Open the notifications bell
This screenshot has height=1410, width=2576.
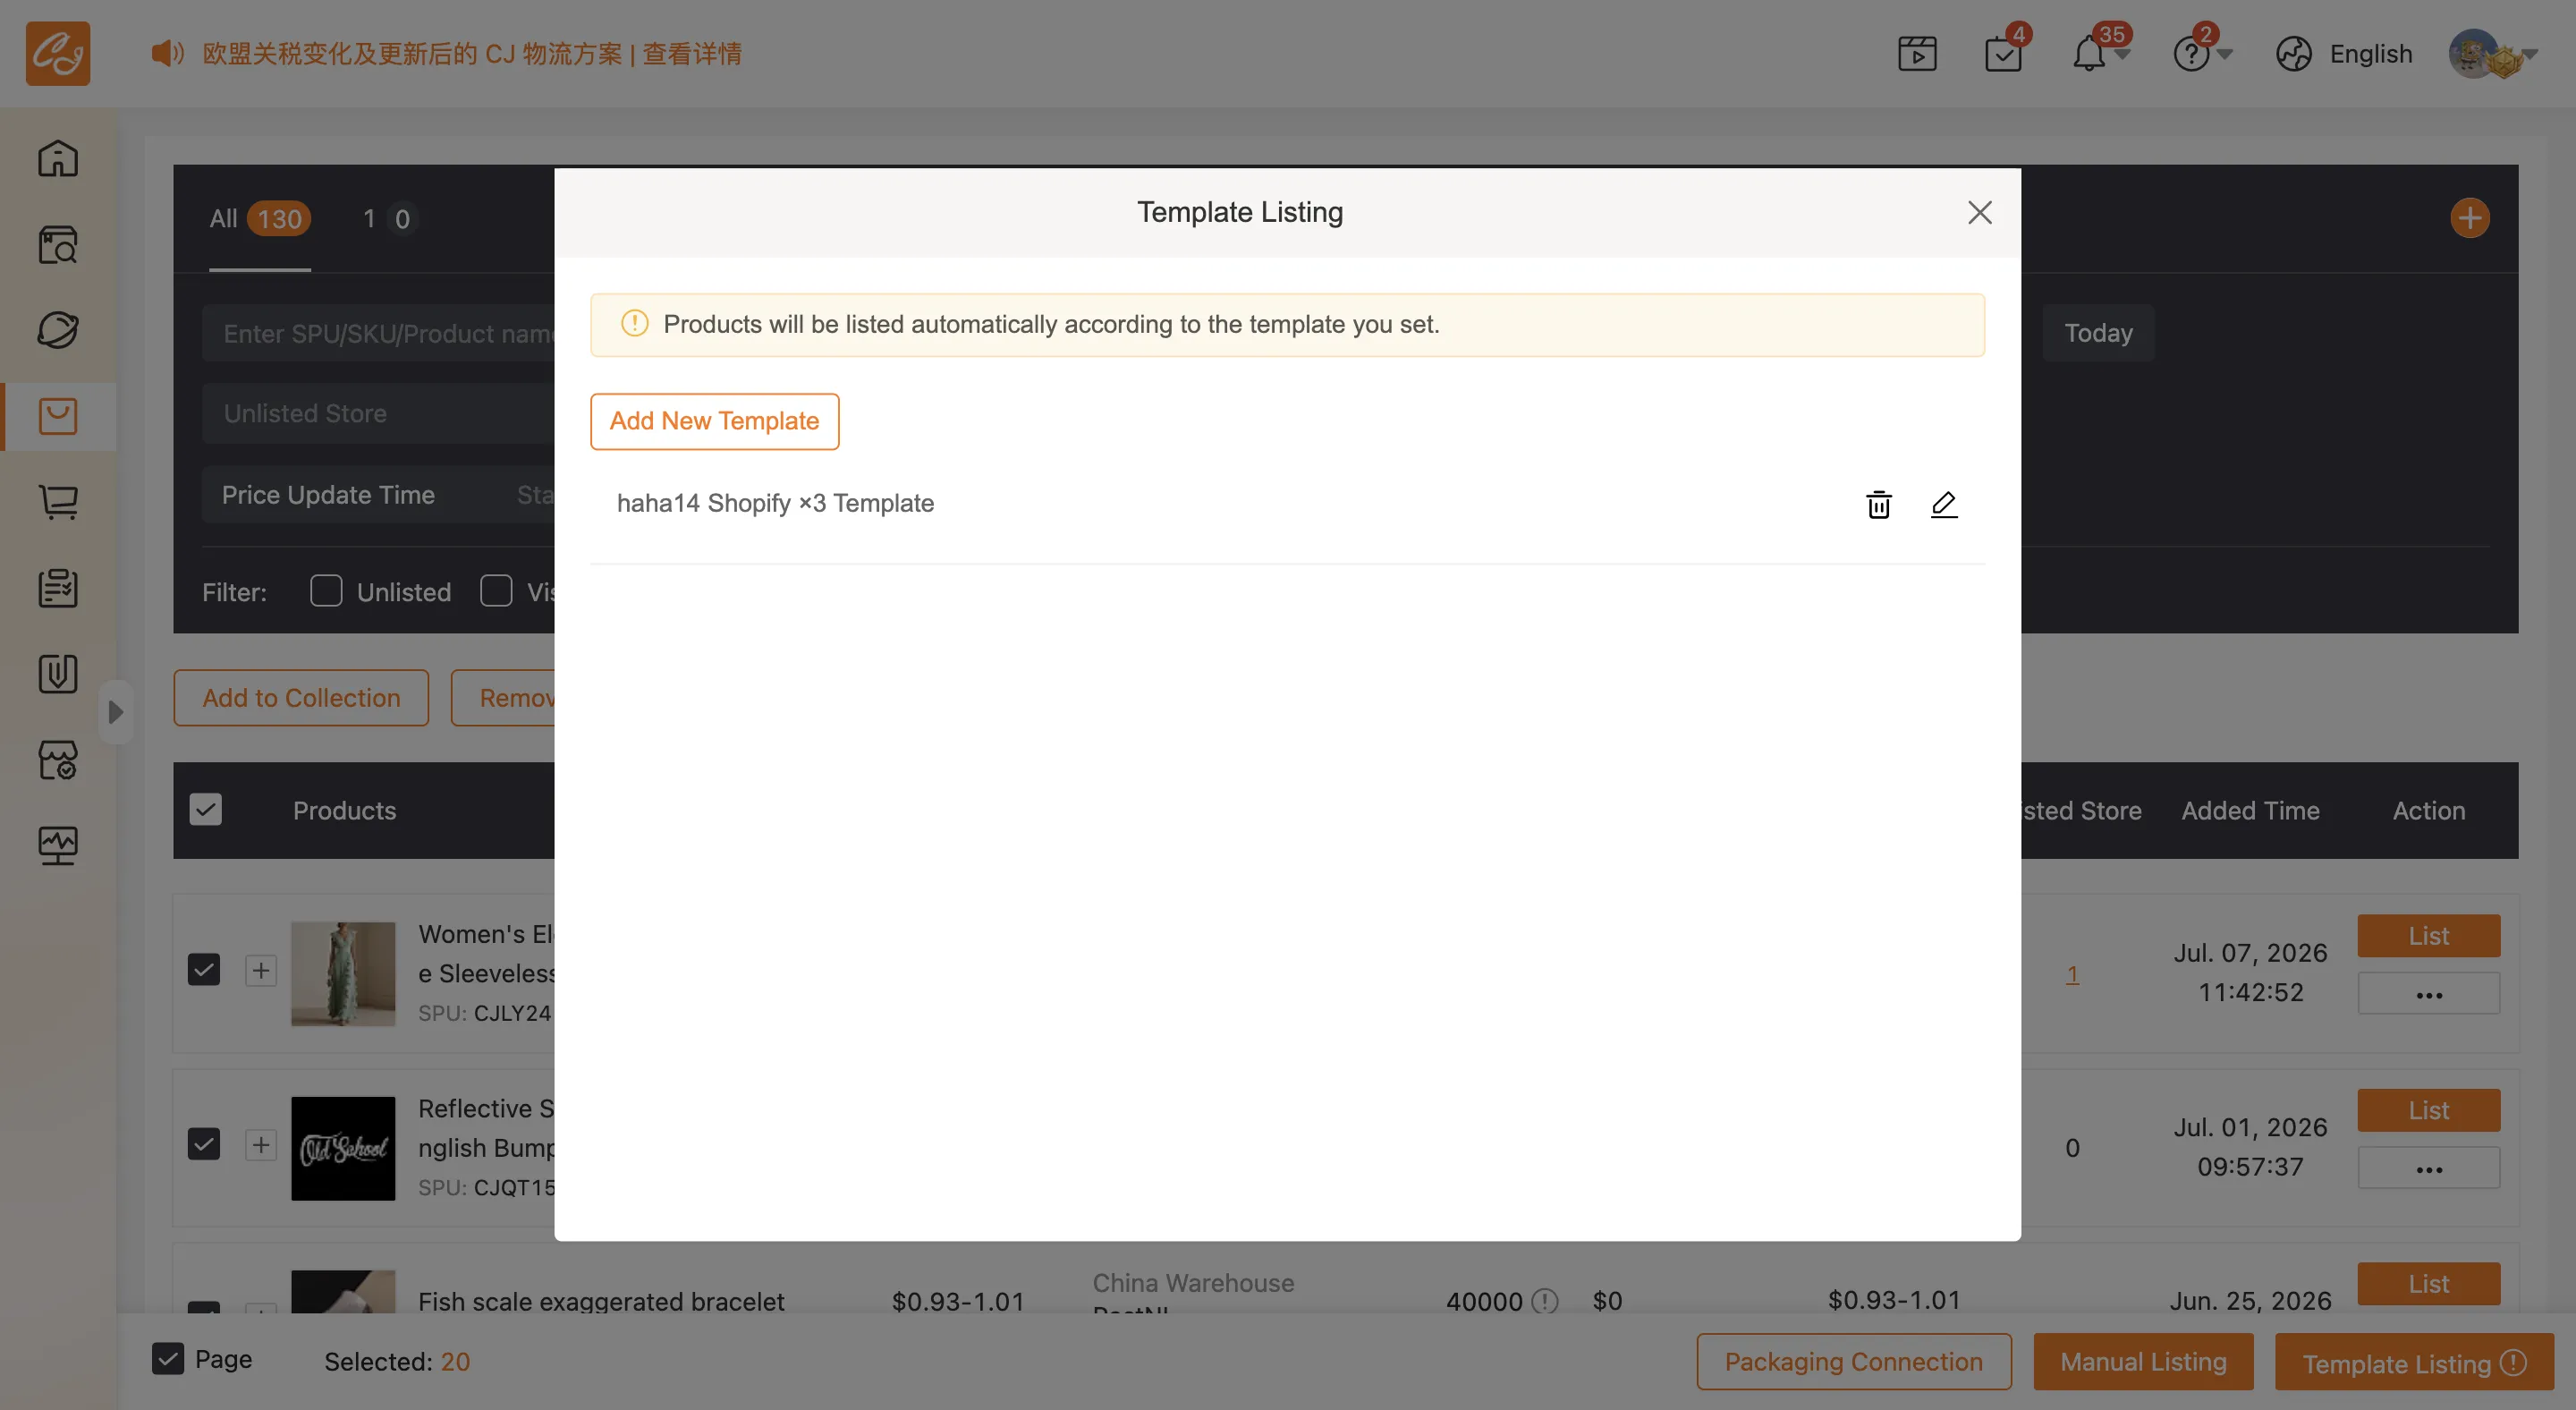point(2088,53)
